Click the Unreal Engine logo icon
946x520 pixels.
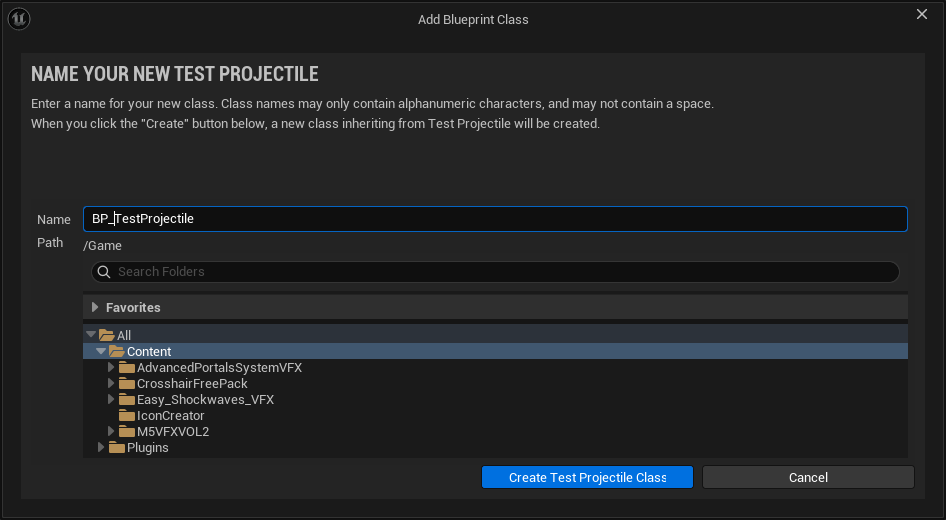[x=20, y=19]
